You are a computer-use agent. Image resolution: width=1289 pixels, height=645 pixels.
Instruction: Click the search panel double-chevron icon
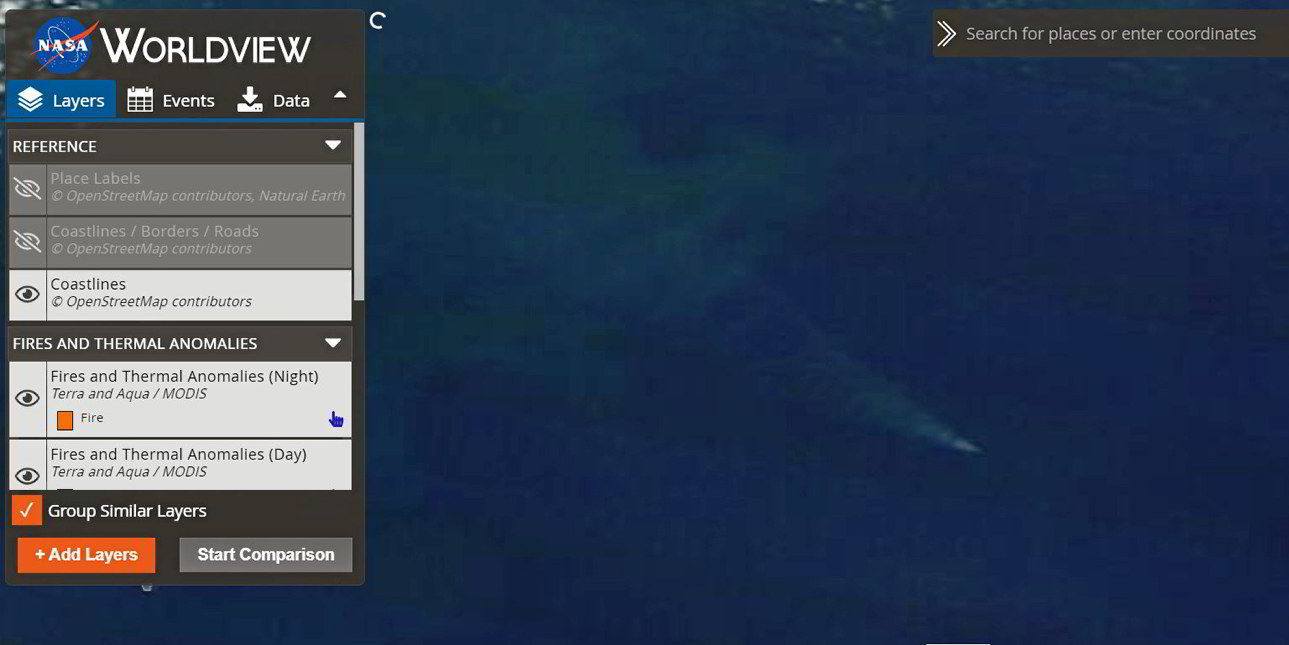pyautogui.click(x=946, y=34)
